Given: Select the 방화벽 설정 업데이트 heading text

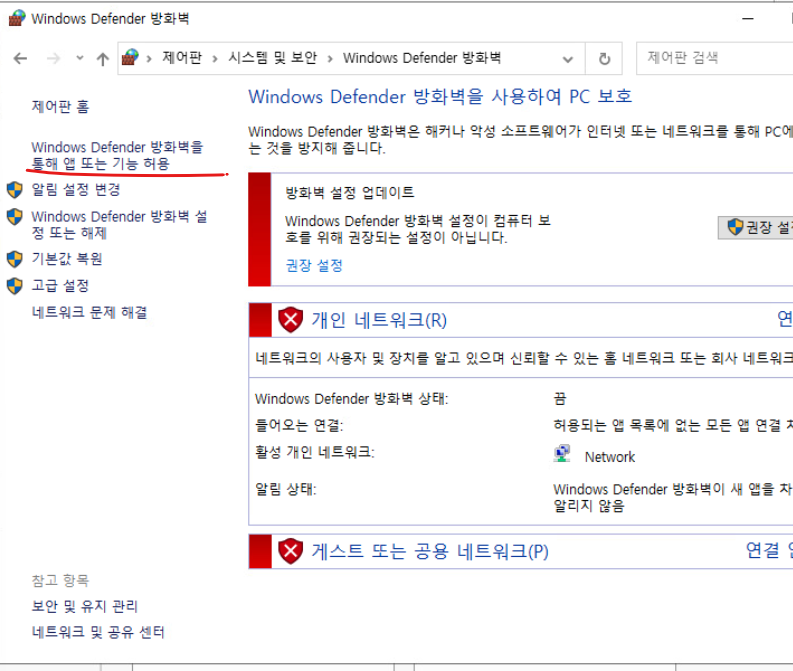Looking at the screenshot, I should click(x=349, y=193).
